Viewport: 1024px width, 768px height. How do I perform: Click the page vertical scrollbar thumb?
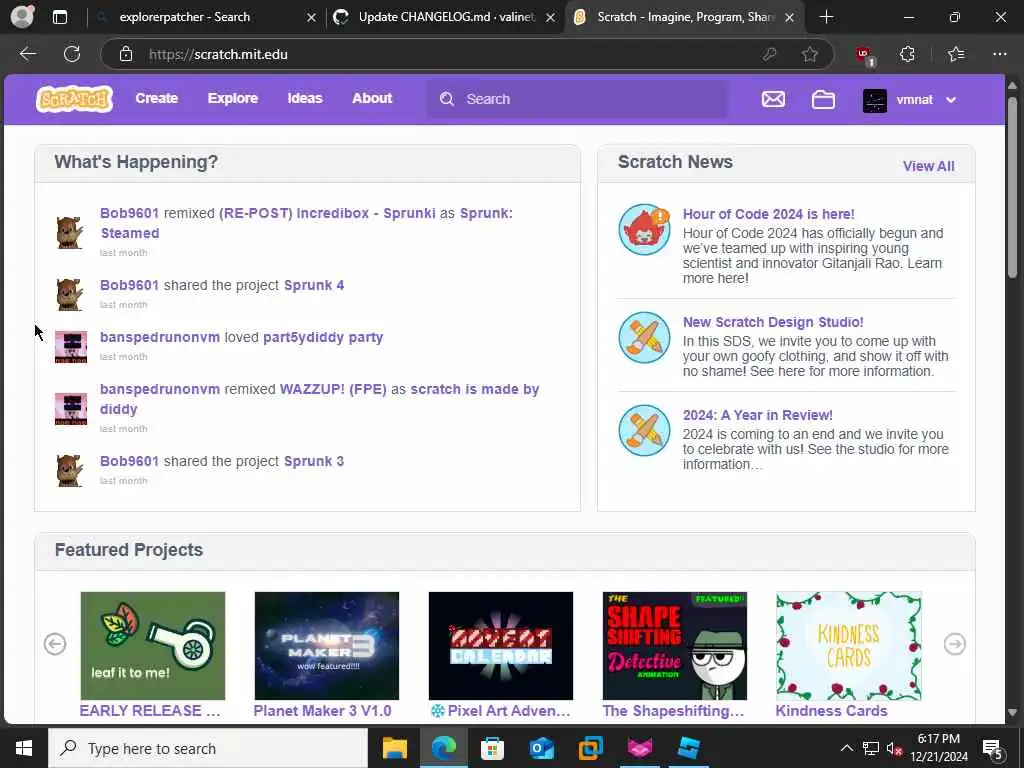1012,187
